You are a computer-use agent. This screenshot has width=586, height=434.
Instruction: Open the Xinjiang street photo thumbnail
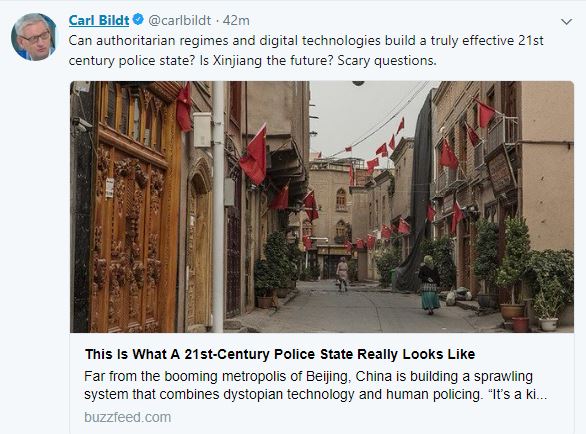(x=322, y=207)
